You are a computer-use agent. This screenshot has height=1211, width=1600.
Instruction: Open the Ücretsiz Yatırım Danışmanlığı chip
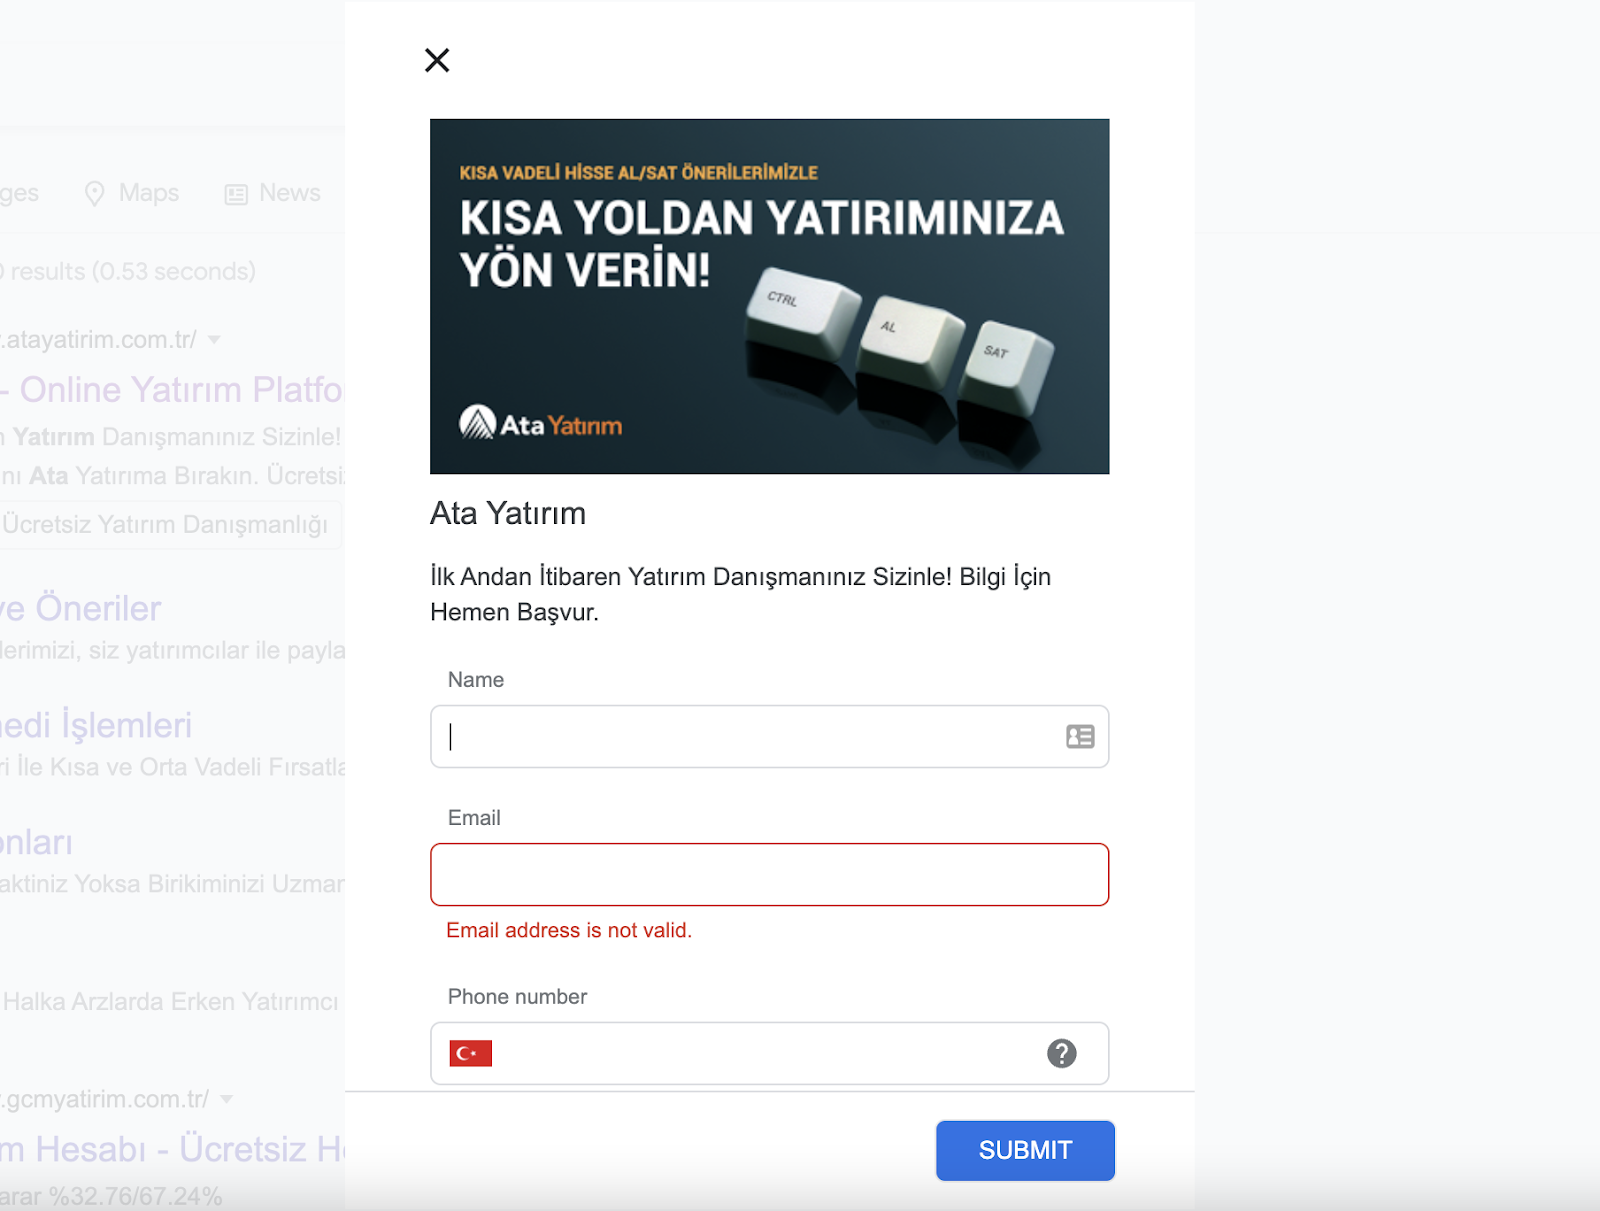[x=169, y=525]
